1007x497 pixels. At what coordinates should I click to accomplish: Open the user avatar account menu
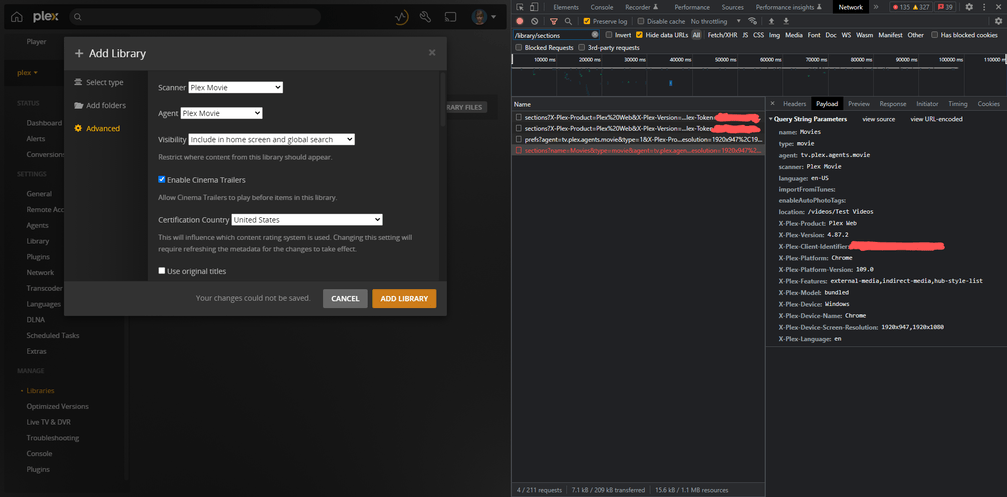(x=484, y=17)
